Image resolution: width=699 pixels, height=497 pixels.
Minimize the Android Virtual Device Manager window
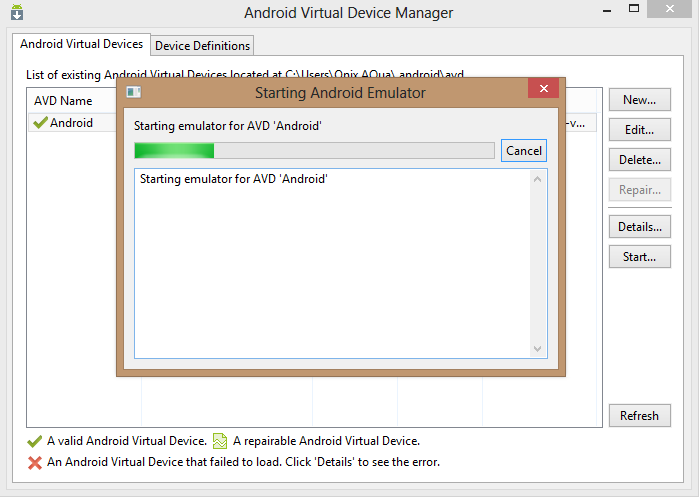(607, 10)
